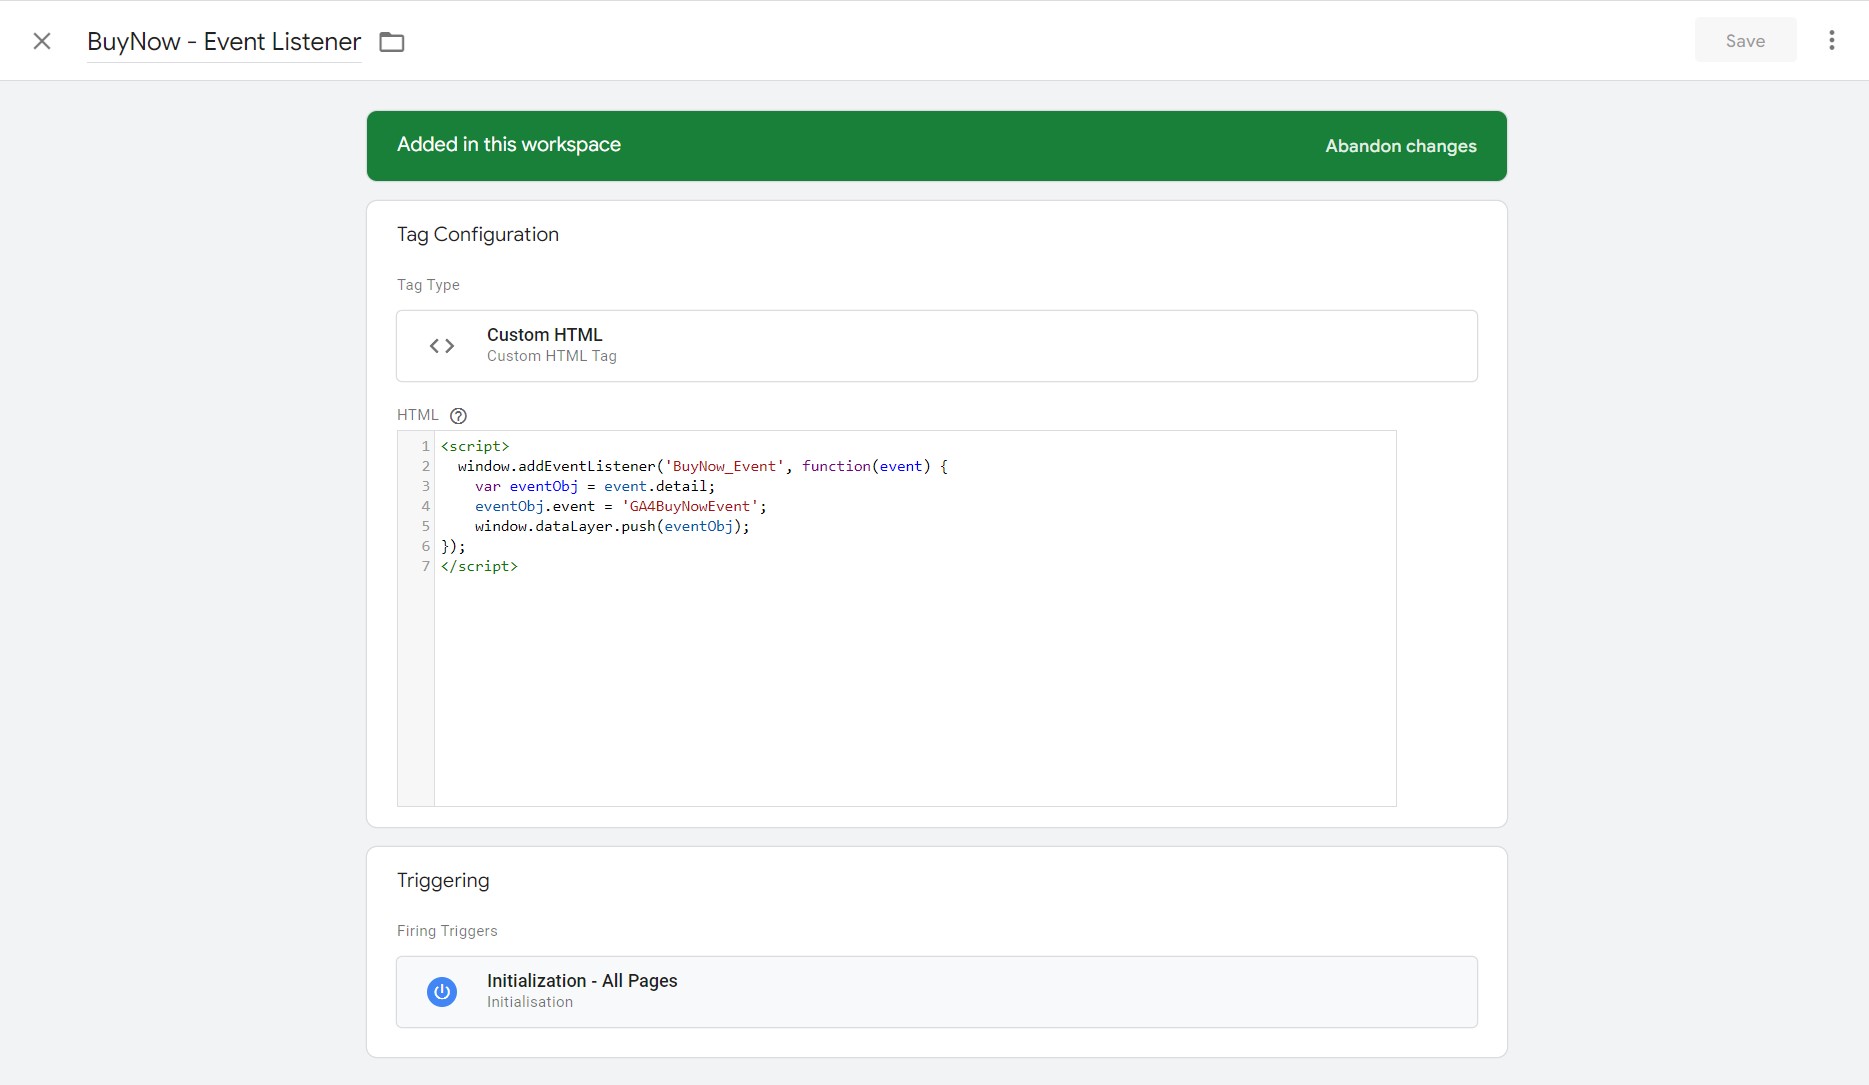This screenshot has width=1869, height=1085.
Task: Click the closing </script> tag line
Action: (479, 566)
